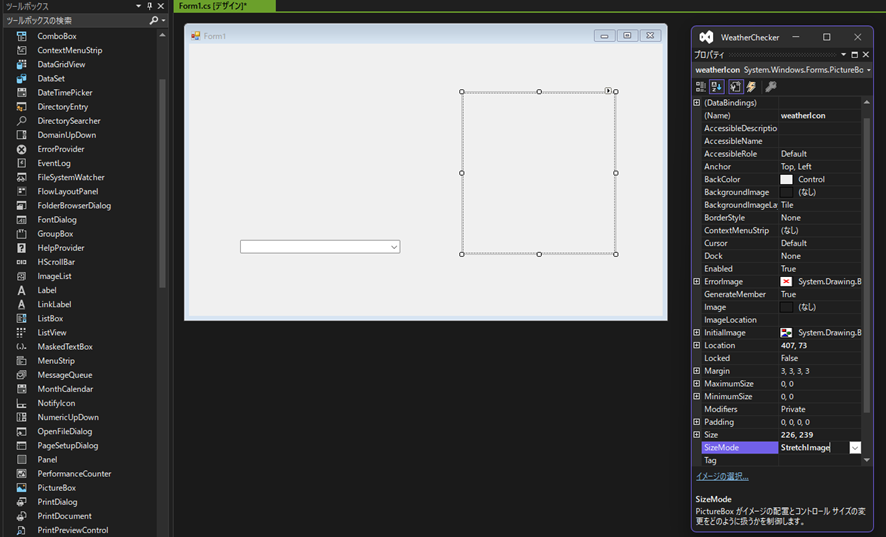Expand the Size property
Viewport: 886px width, 537px height.
pos(697,435)
